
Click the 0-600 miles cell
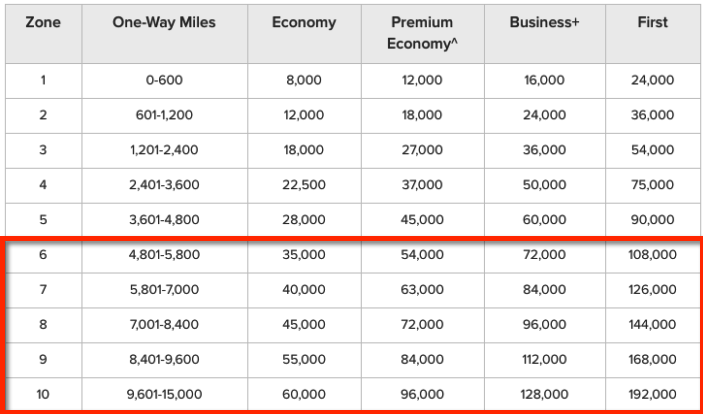(164, 80)
